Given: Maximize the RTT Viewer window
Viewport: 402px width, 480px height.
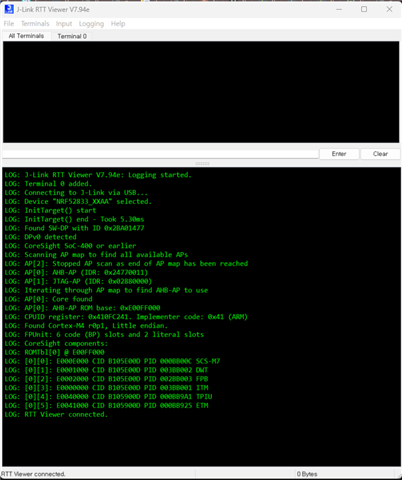Looking at the screenshot, I should 364,9.
